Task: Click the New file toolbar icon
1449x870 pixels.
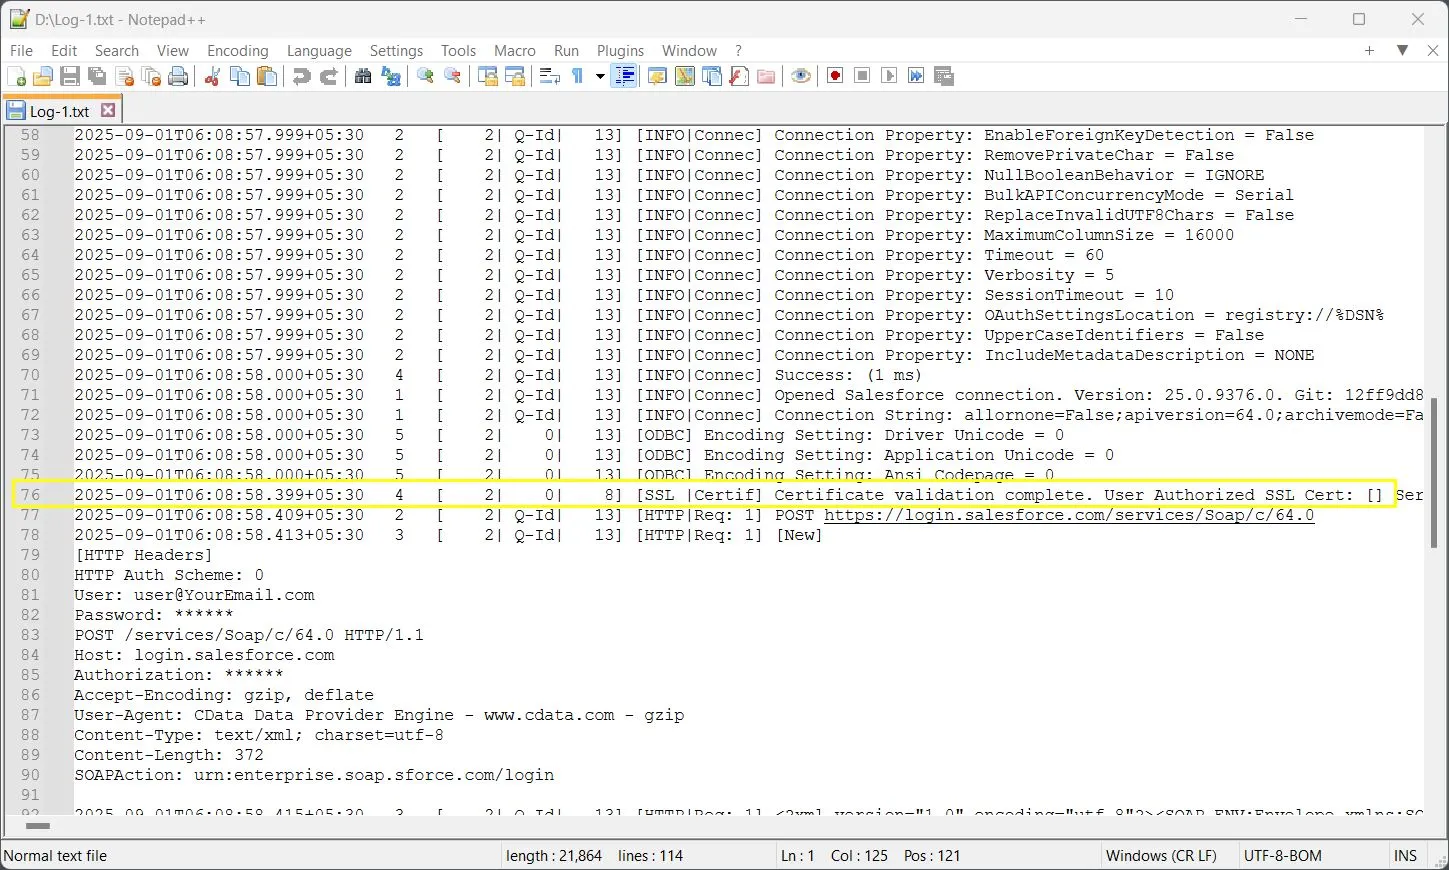Action: click(x=17, y=77)
